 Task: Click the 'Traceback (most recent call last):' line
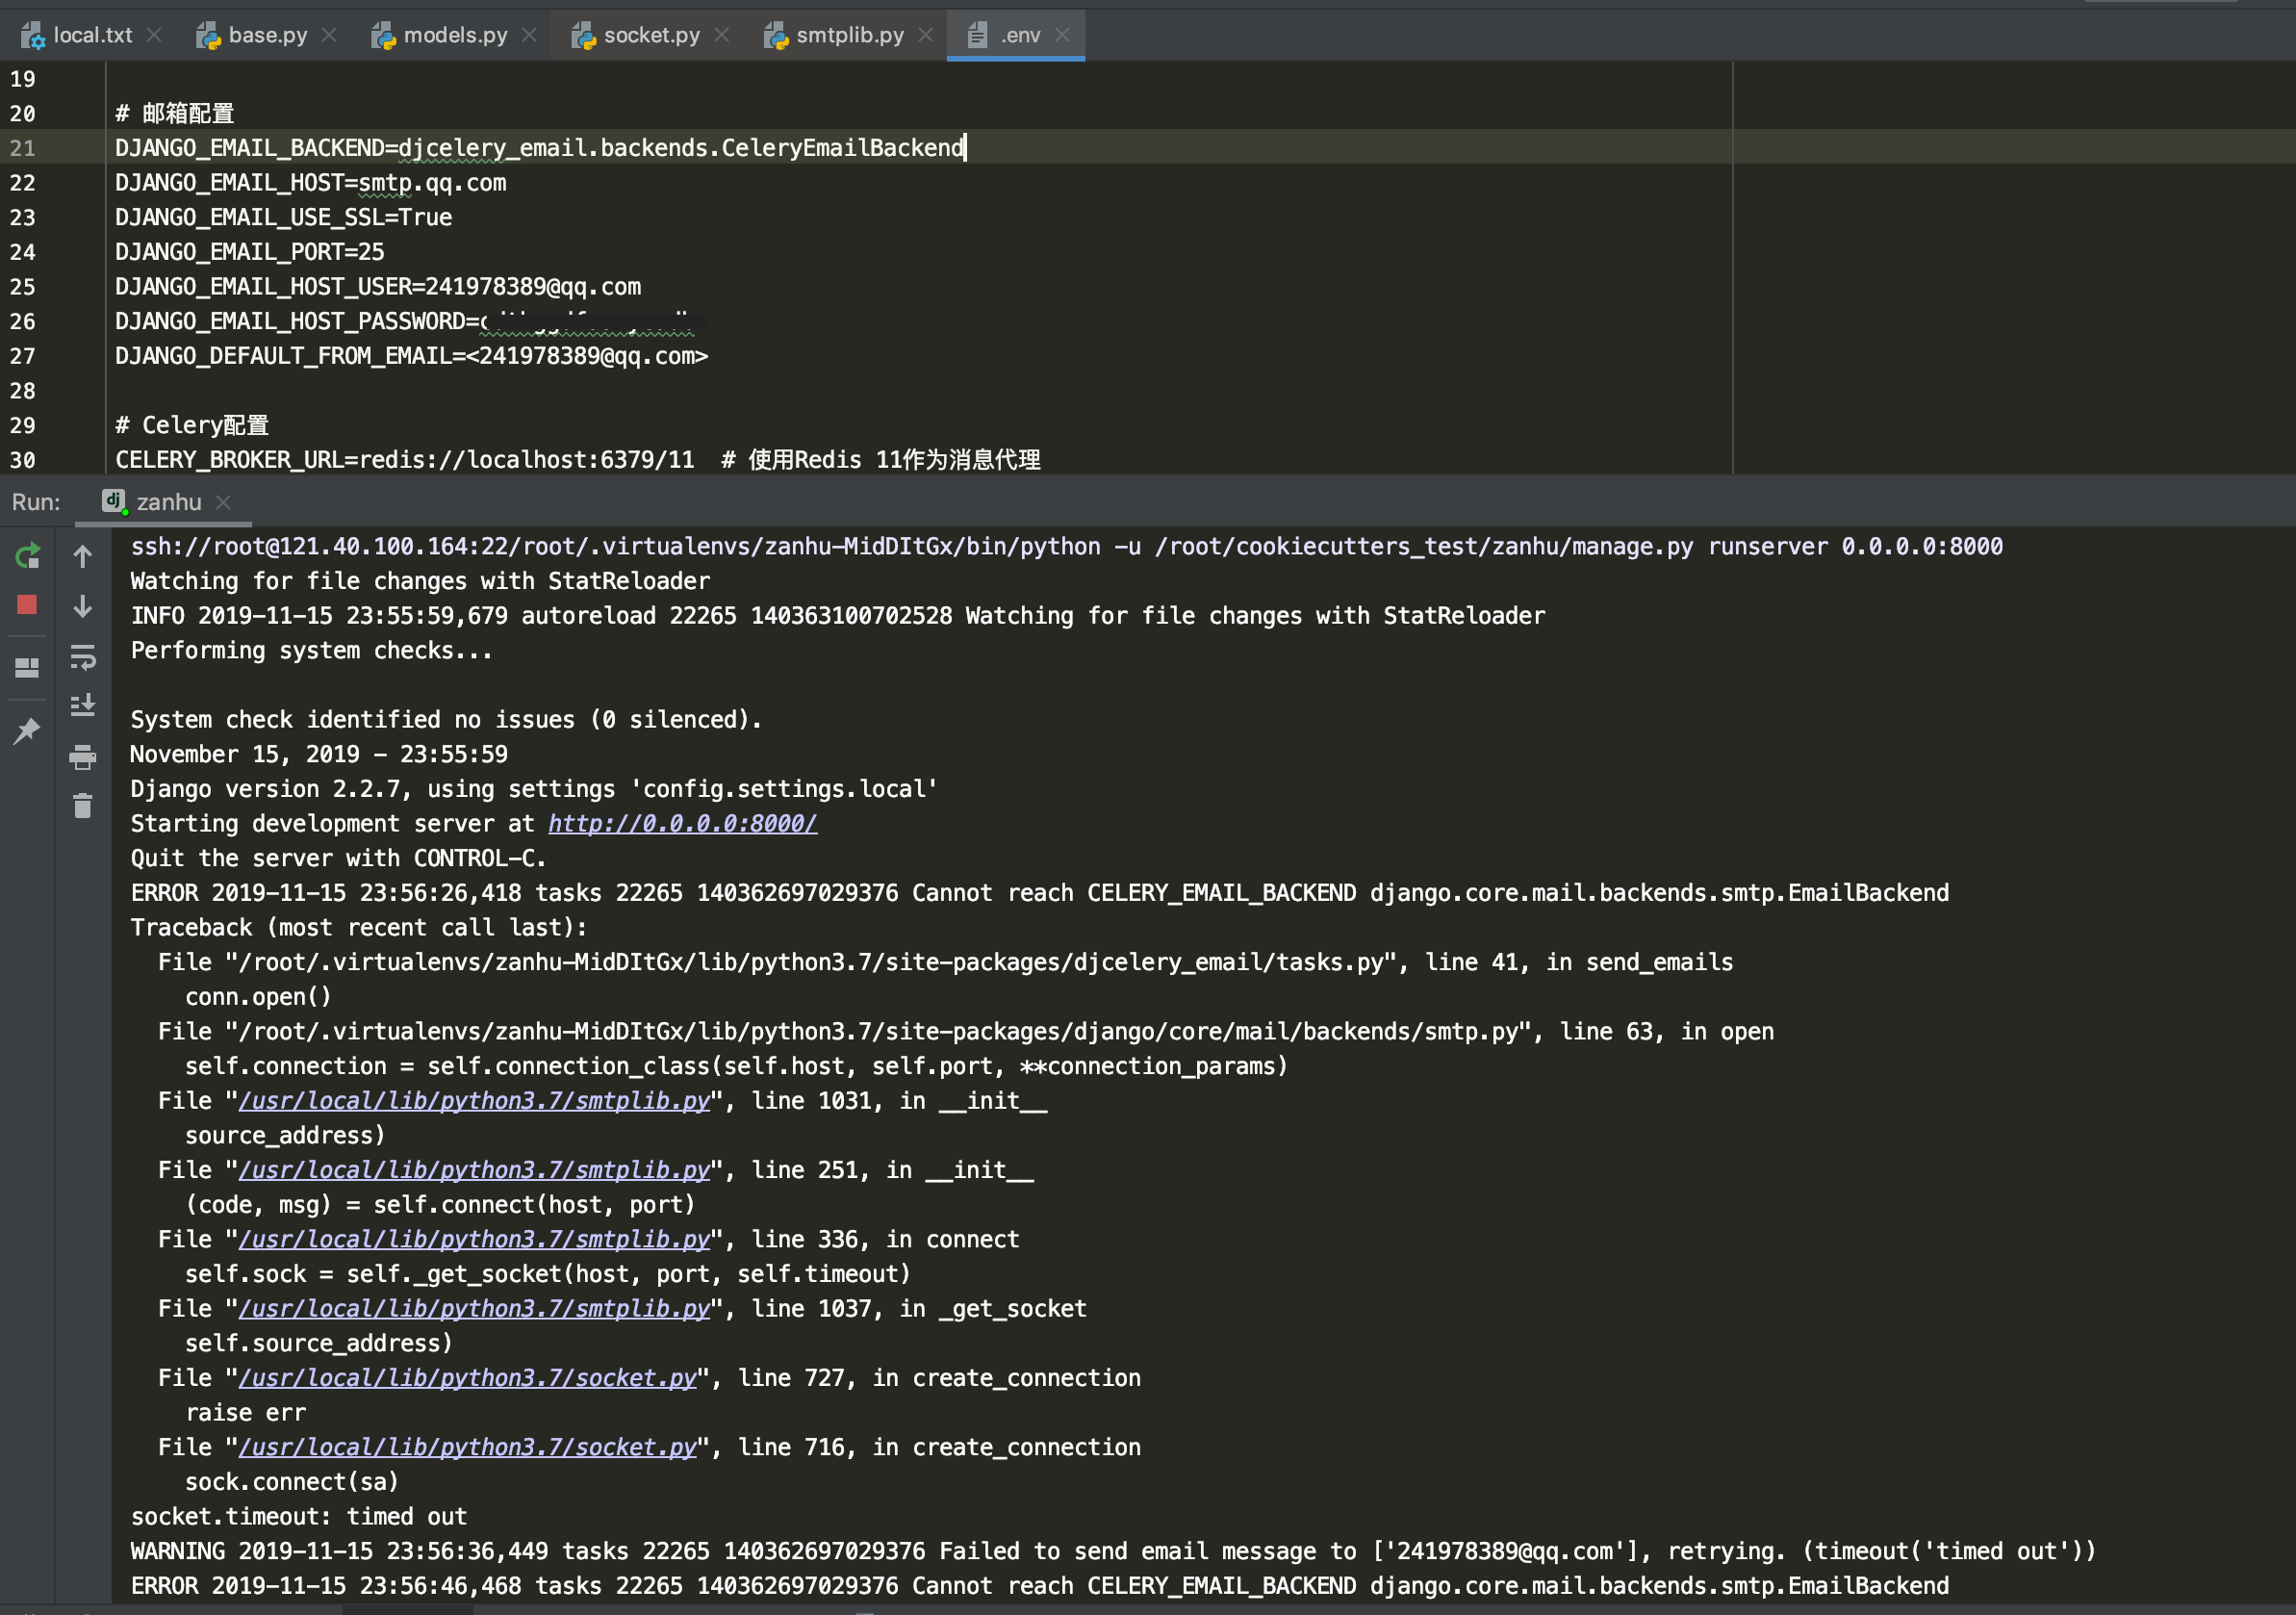coord(359,928)
